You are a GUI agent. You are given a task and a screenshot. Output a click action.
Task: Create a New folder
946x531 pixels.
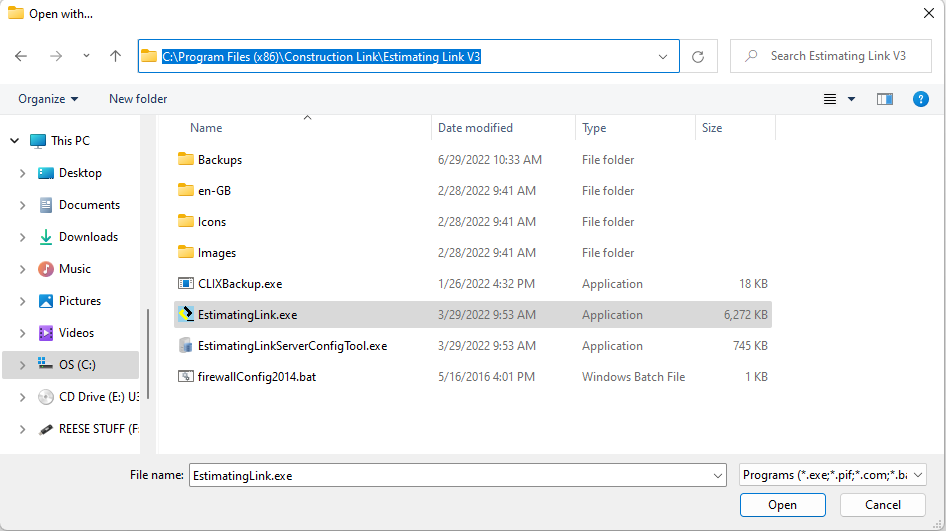coord(138,99)
